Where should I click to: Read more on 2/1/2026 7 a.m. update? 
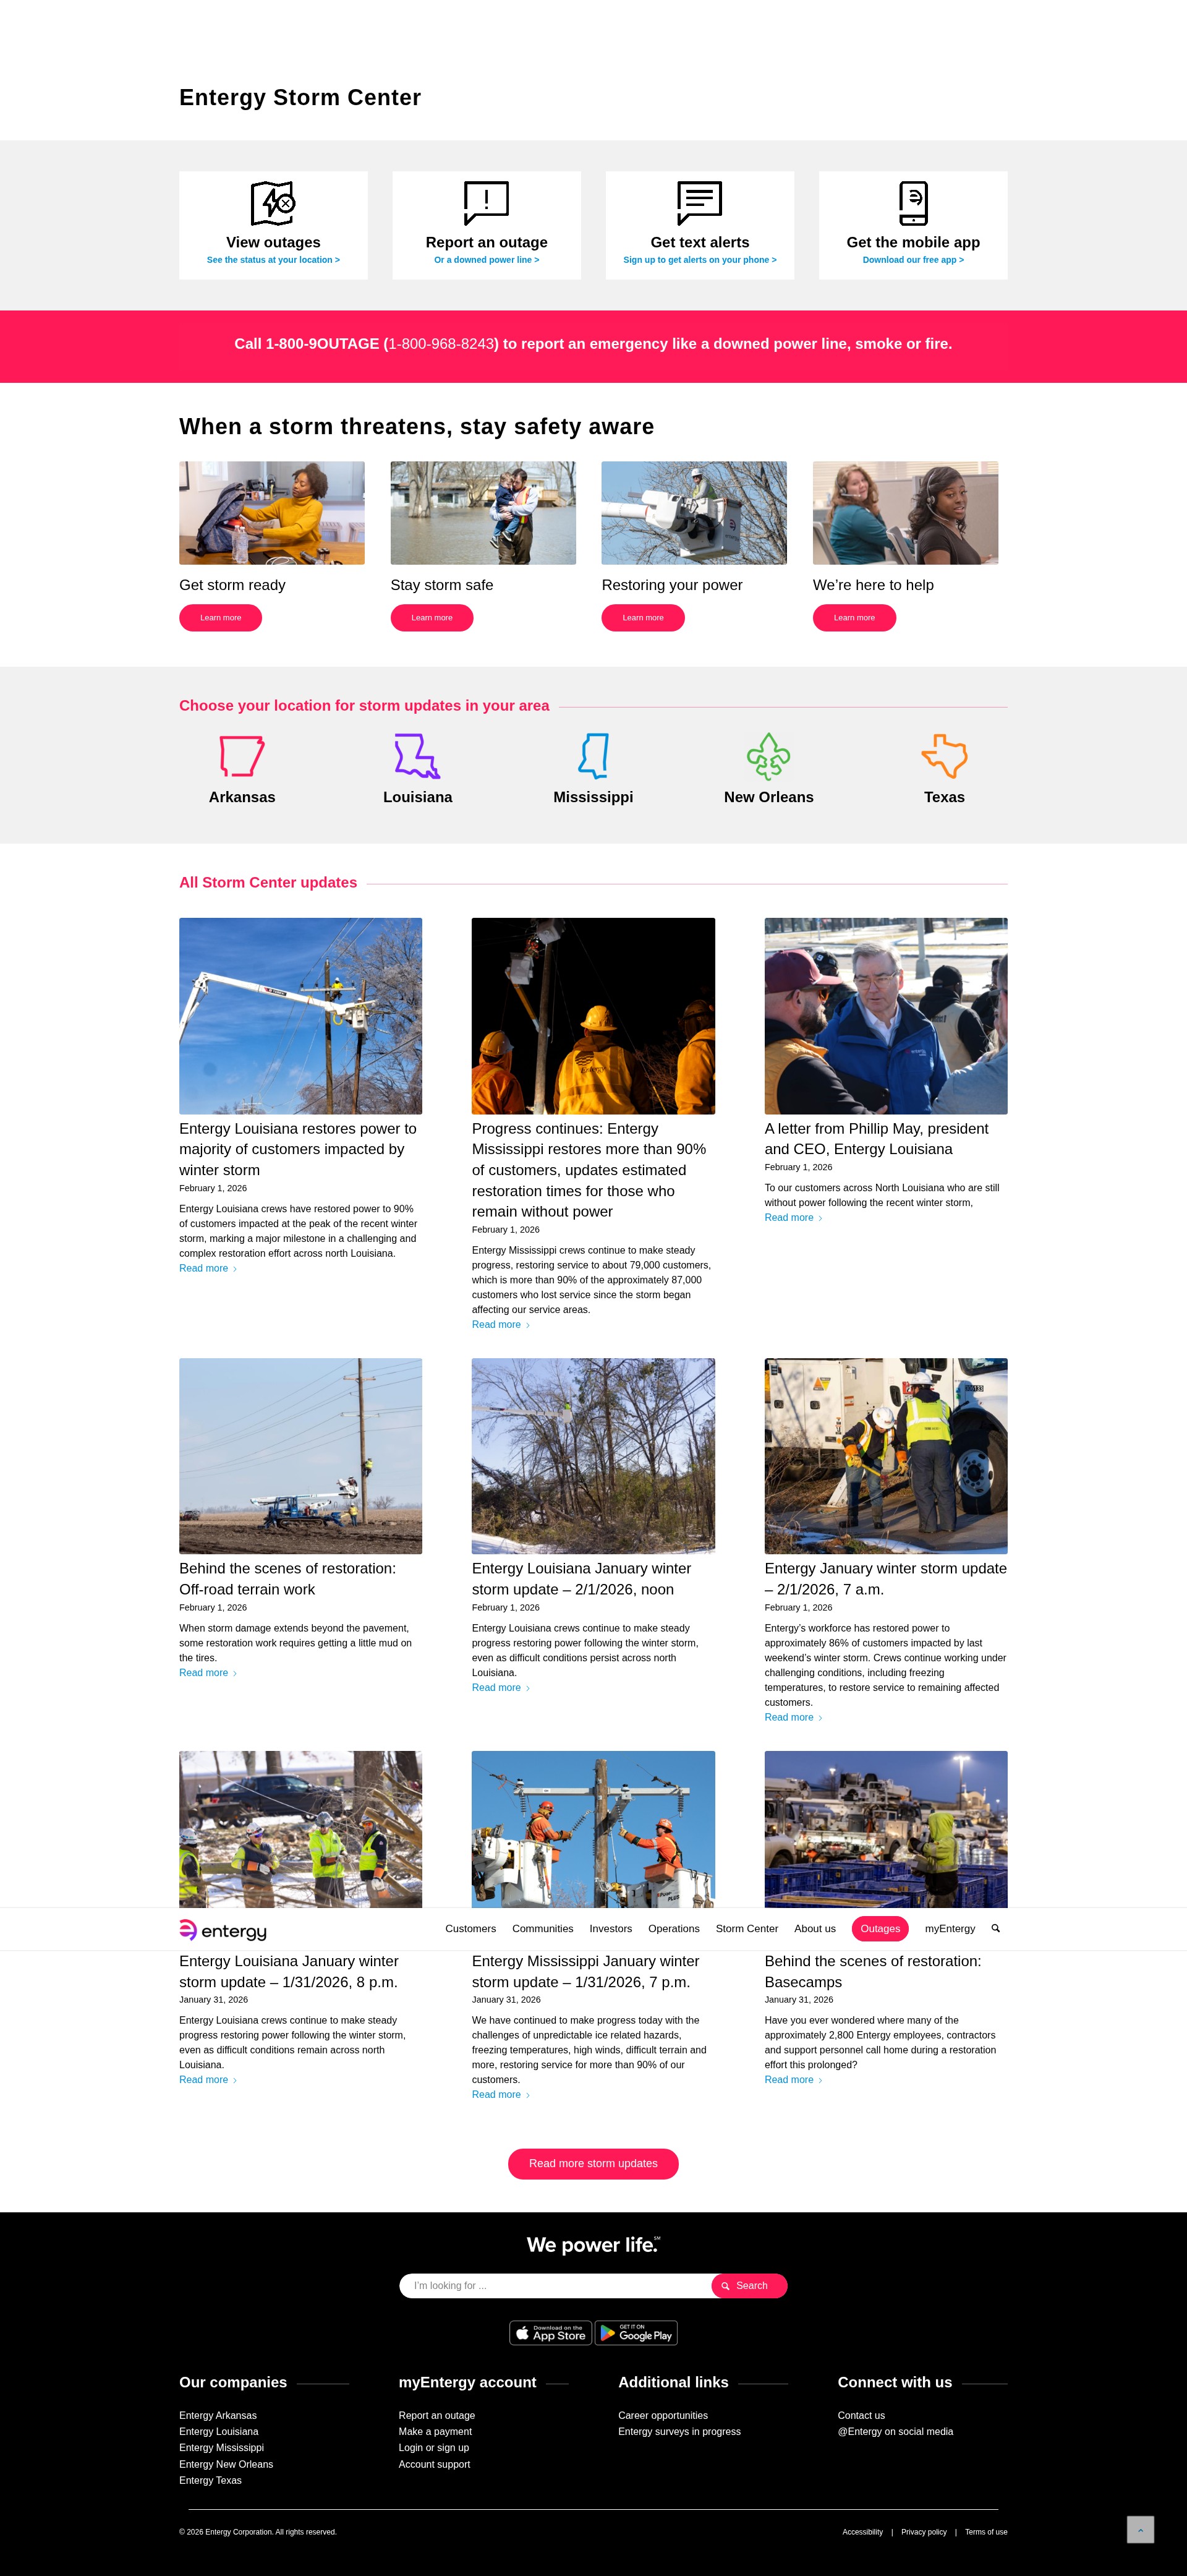click(x=793, y=1717)
